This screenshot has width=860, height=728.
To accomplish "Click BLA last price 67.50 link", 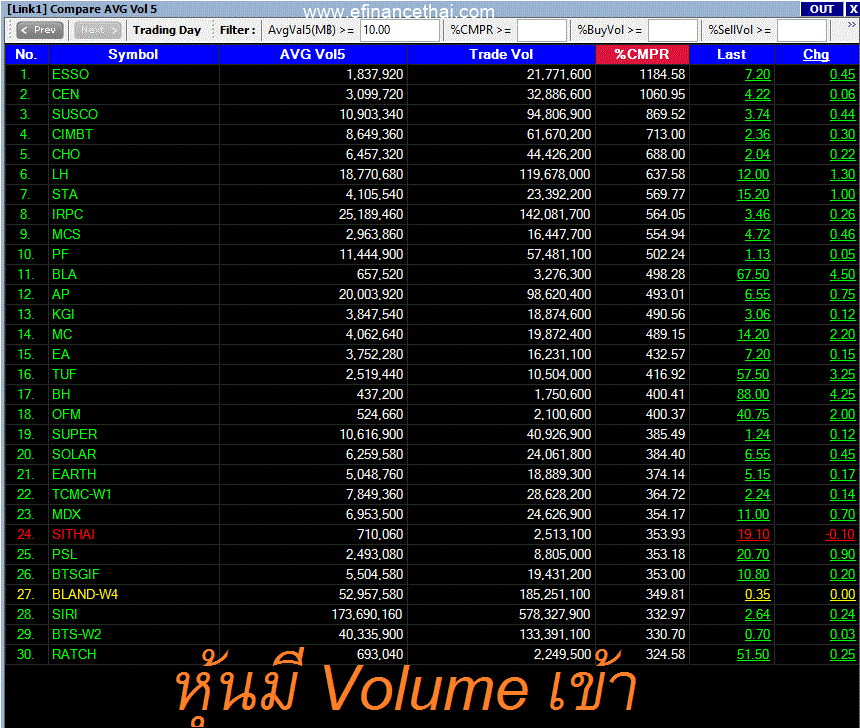I will 754,274.
